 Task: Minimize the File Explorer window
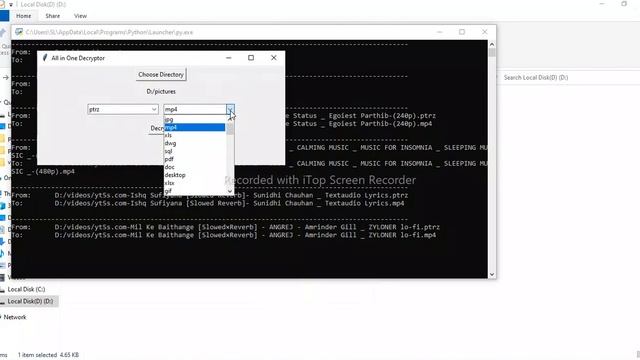click(602, 4)
